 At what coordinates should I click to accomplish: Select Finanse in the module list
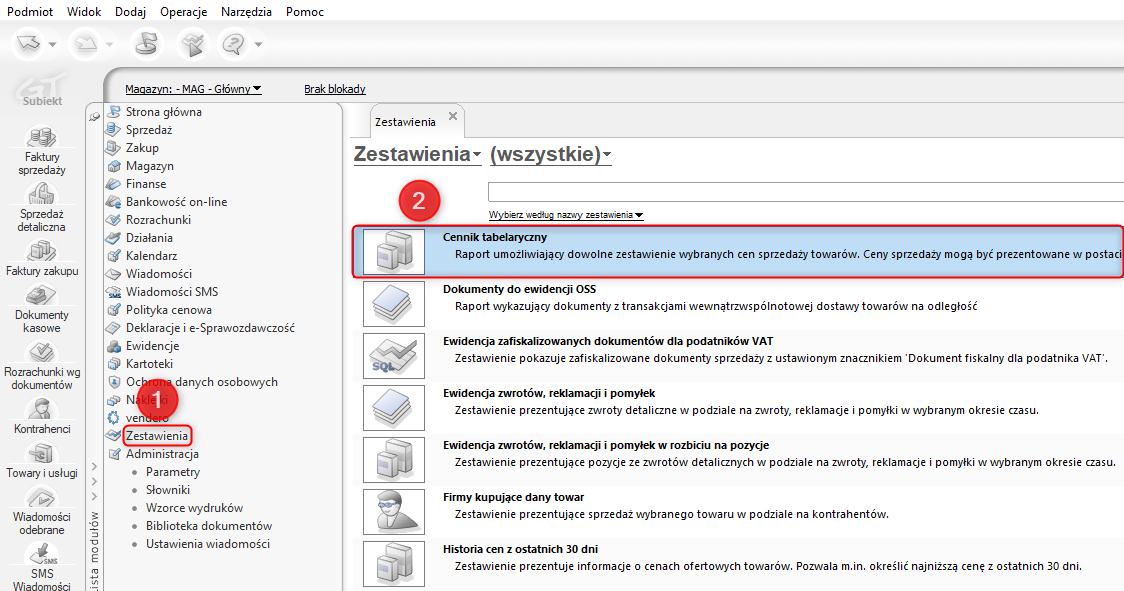pos(146,184)
